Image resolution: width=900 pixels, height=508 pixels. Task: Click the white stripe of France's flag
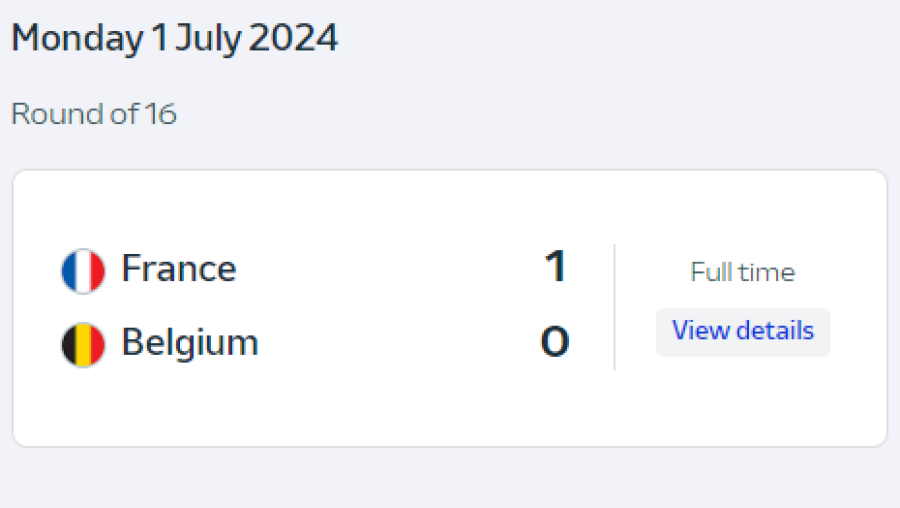(83, 270)
